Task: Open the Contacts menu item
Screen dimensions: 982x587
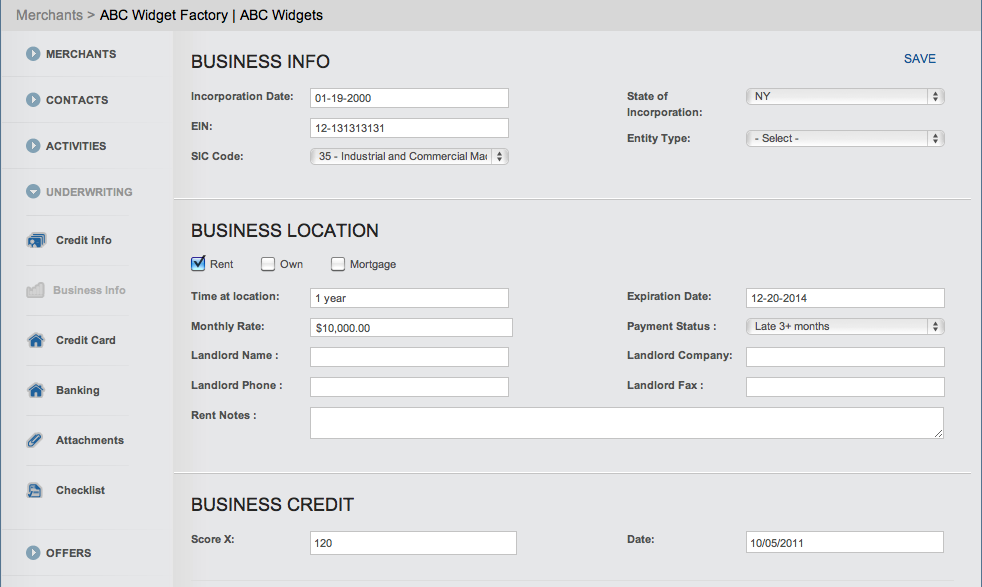Action: pos(77,100)
